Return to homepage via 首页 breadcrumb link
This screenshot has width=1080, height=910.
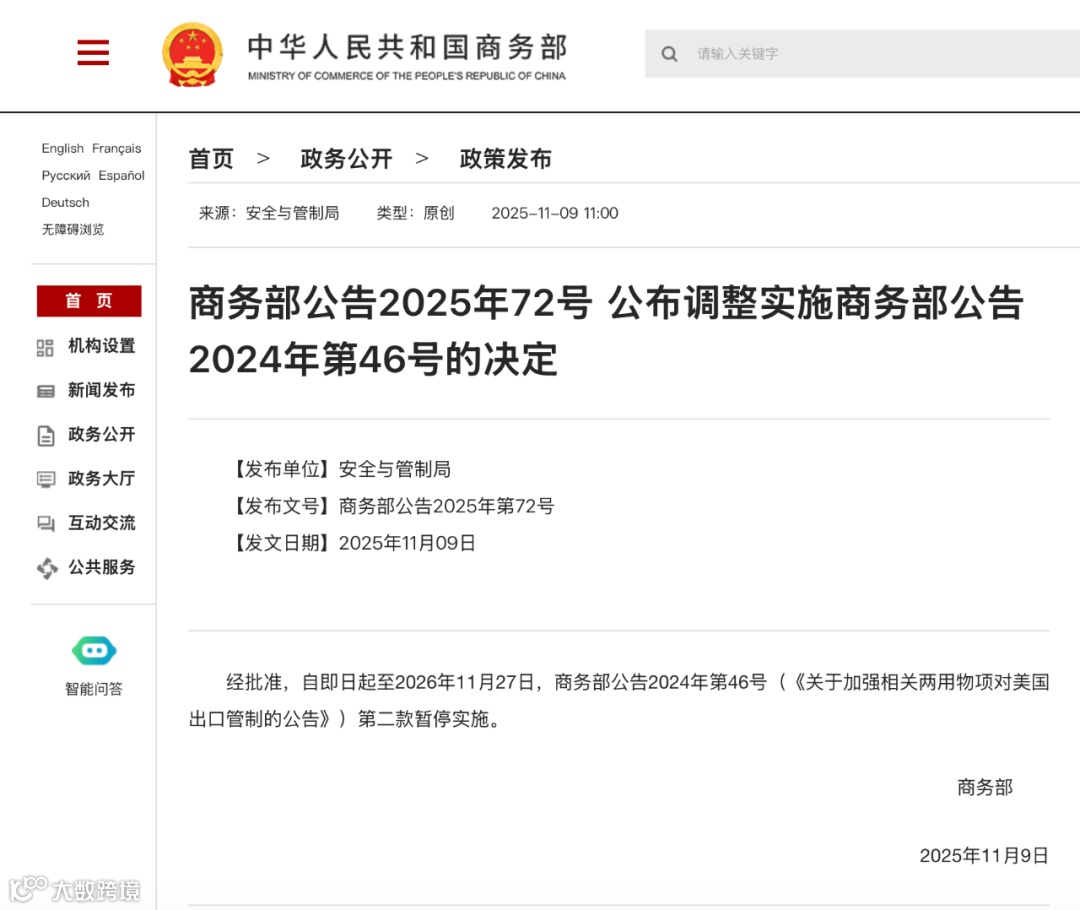(x=210, y=158)
